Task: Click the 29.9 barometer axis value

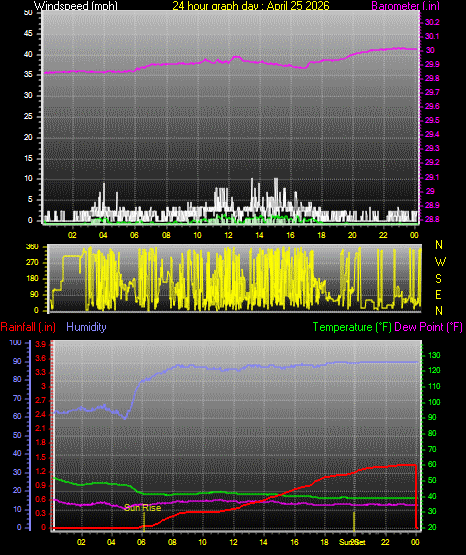Action: 432,64
